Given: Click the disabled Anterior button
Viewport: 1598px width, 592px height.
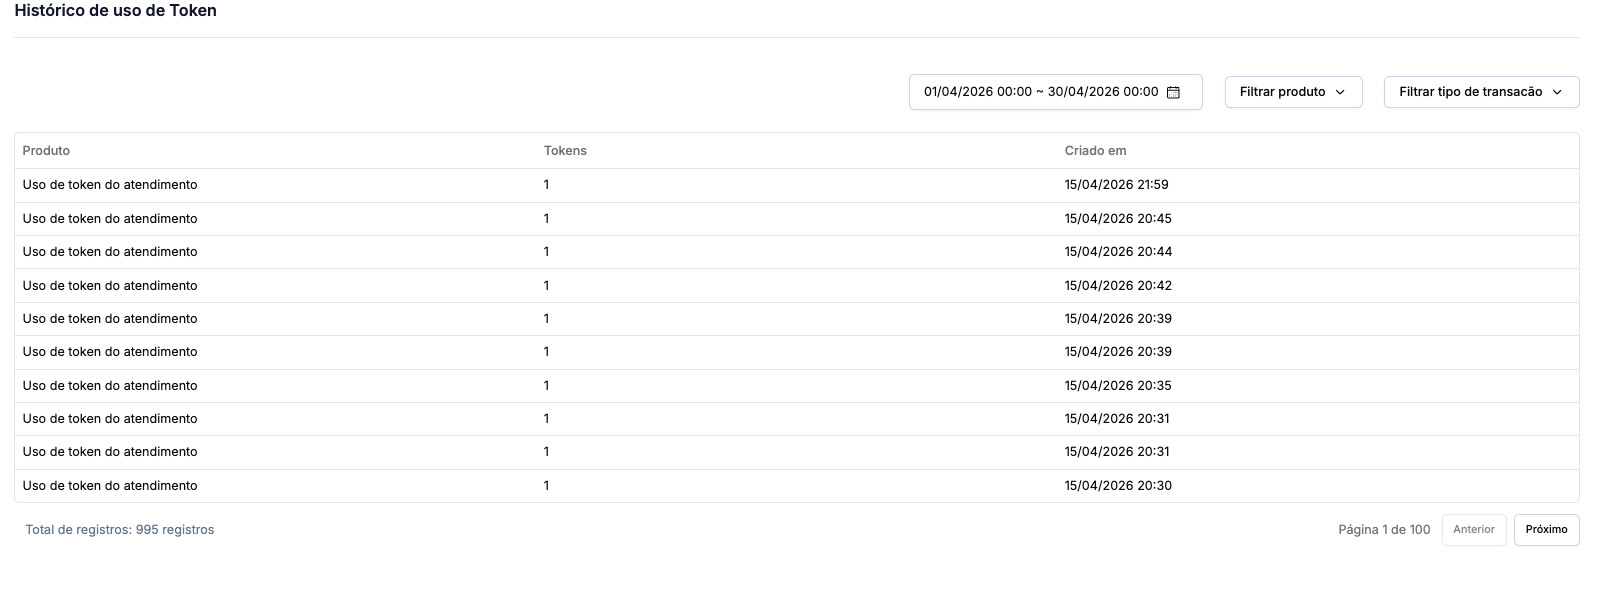Looking at the screenshot, I should 1474,530.
